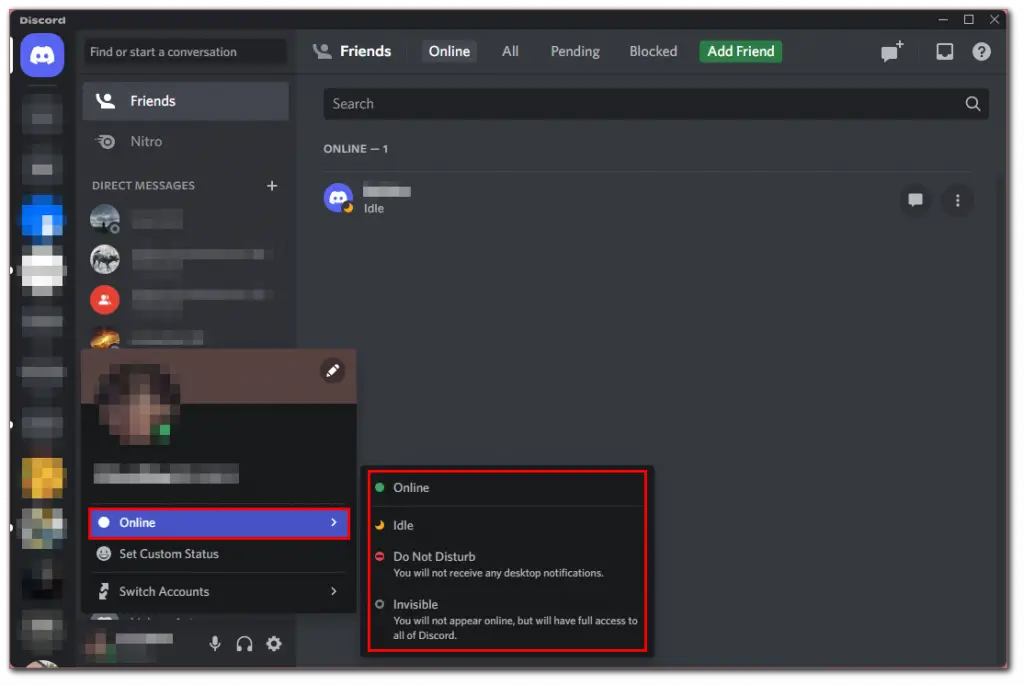Viewport: 1024px width, 685px height.
Task: Message the online friend via chat bubble icon
Action: [x=915, y=200]
